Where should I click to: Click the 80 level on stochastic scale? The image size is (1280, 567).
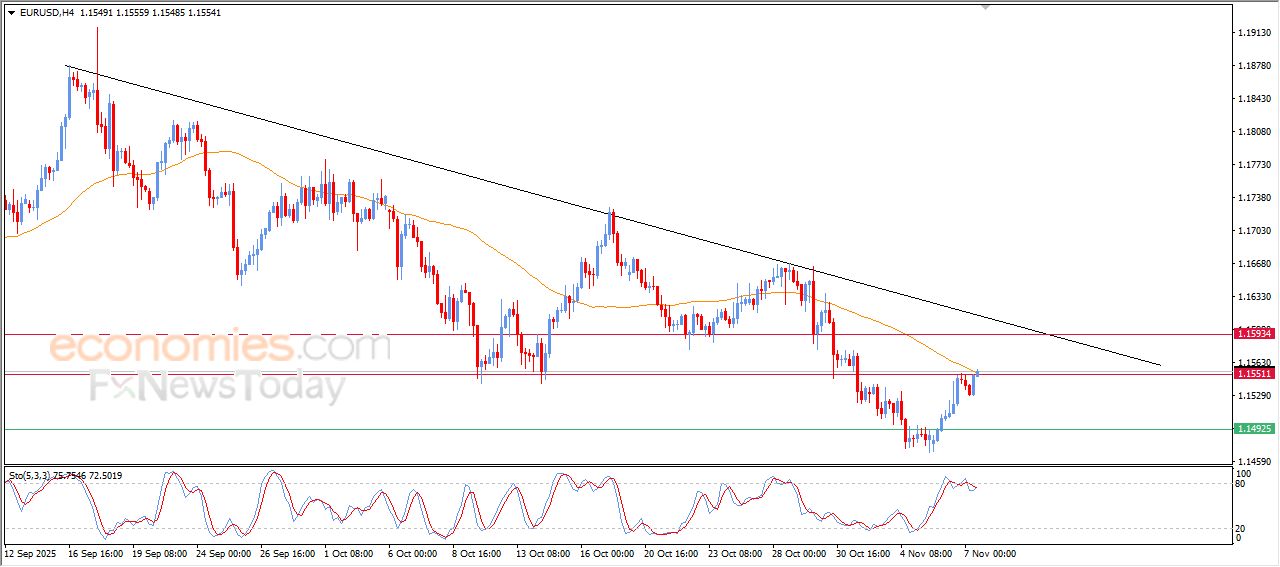tap(1241, 485)
